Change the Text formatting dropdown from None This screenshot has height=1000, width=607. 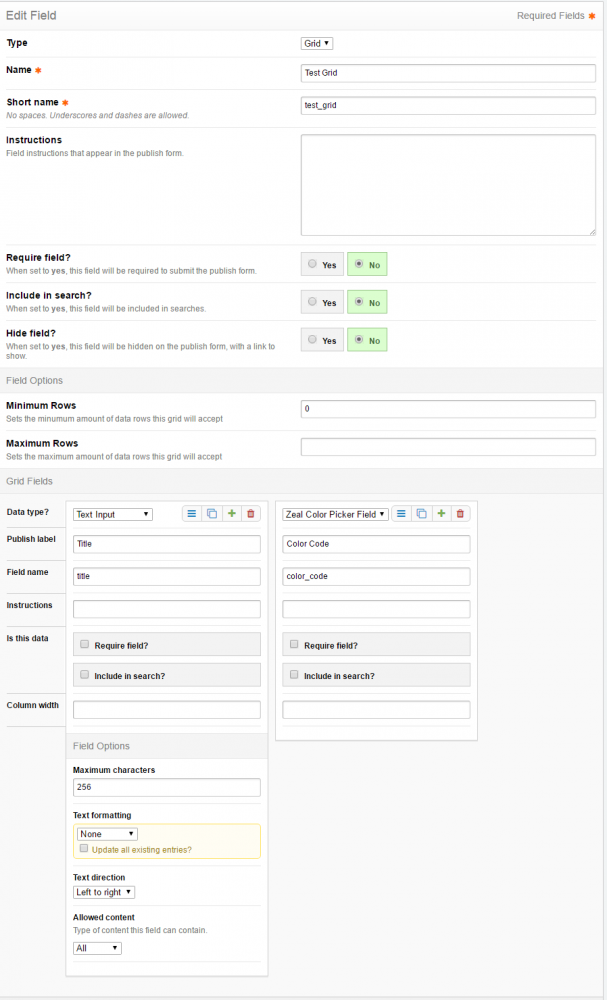(106, 833)
